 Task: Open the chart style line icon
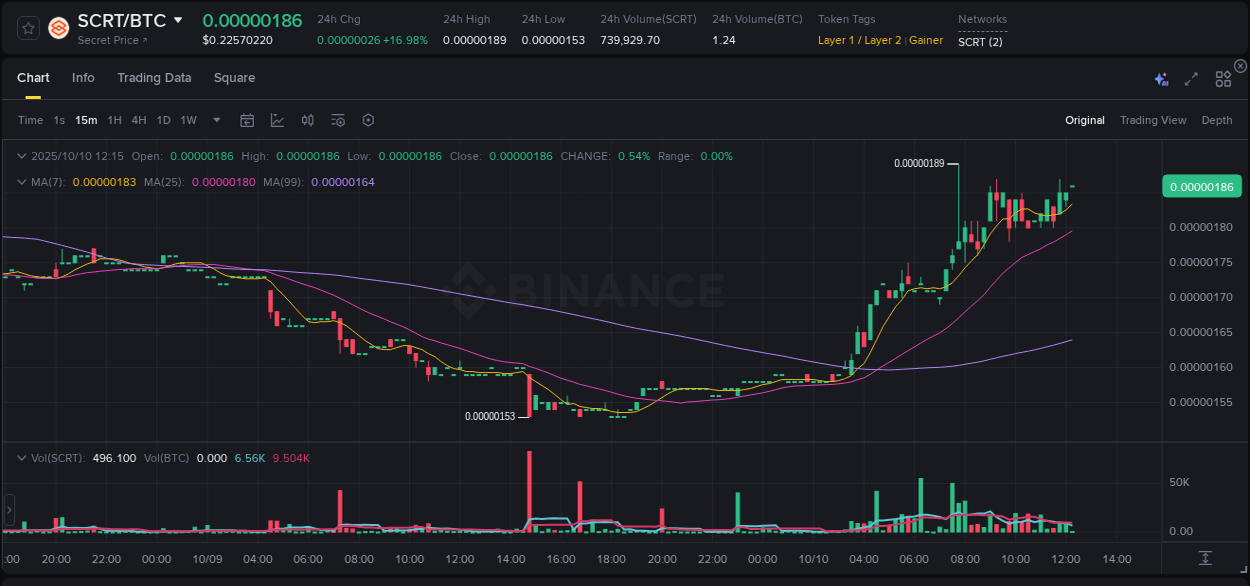(277, 120)
